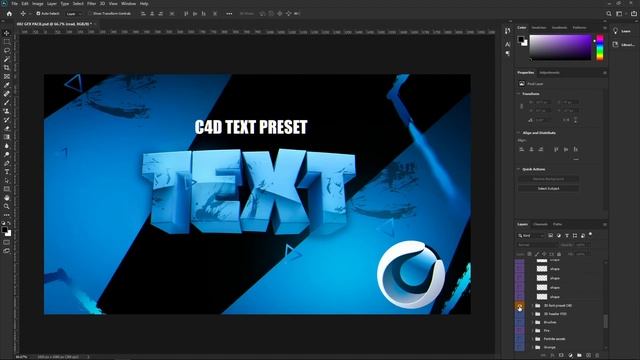This screenshot has width=640, height=360.
Task: Expand the 3D Text preset C4D group
Action: pyautogui.click(x=532, y=306)
